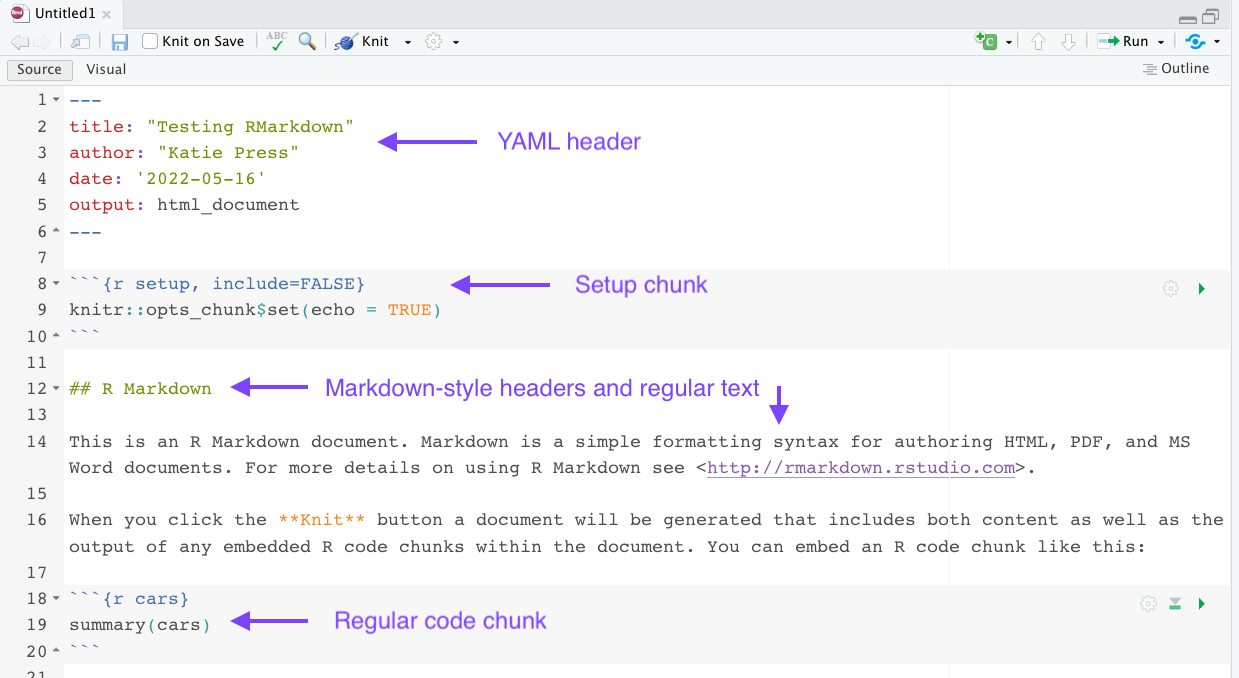Screen dimensions: 1239x678
Task: Run the current line or selection
Action: (x=1123, y=42)
